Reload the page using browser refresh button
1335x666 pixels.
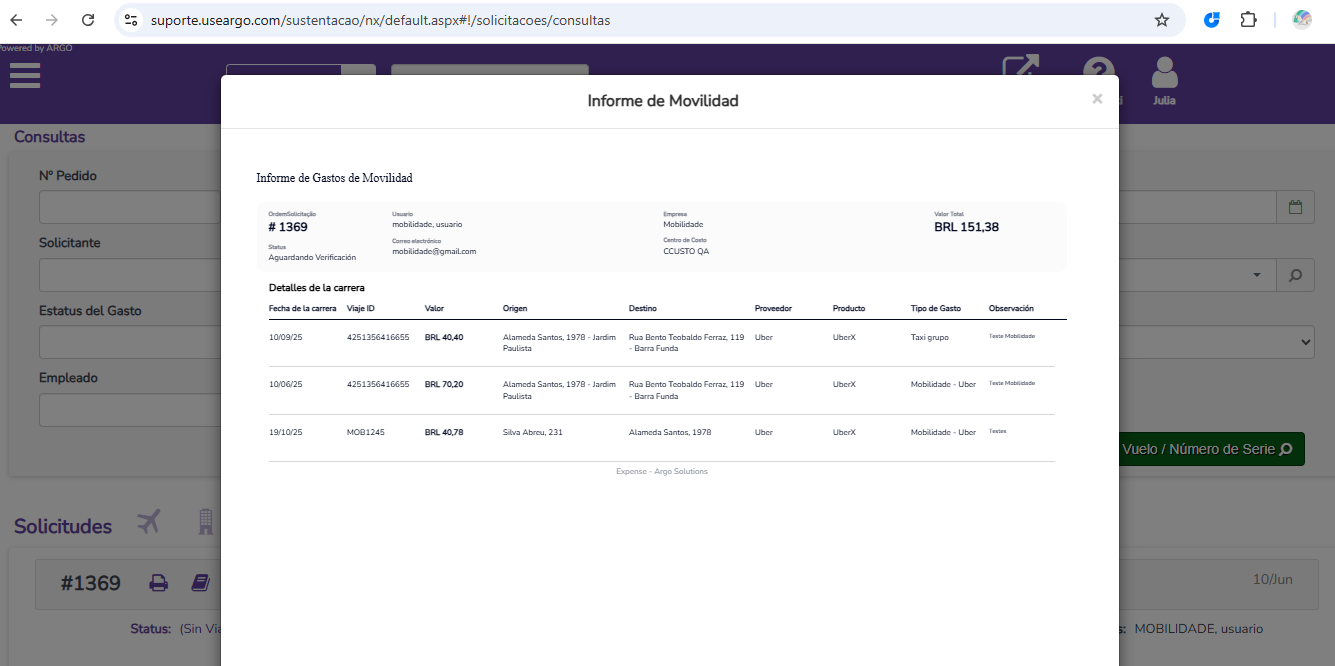[x=88, y=20]
